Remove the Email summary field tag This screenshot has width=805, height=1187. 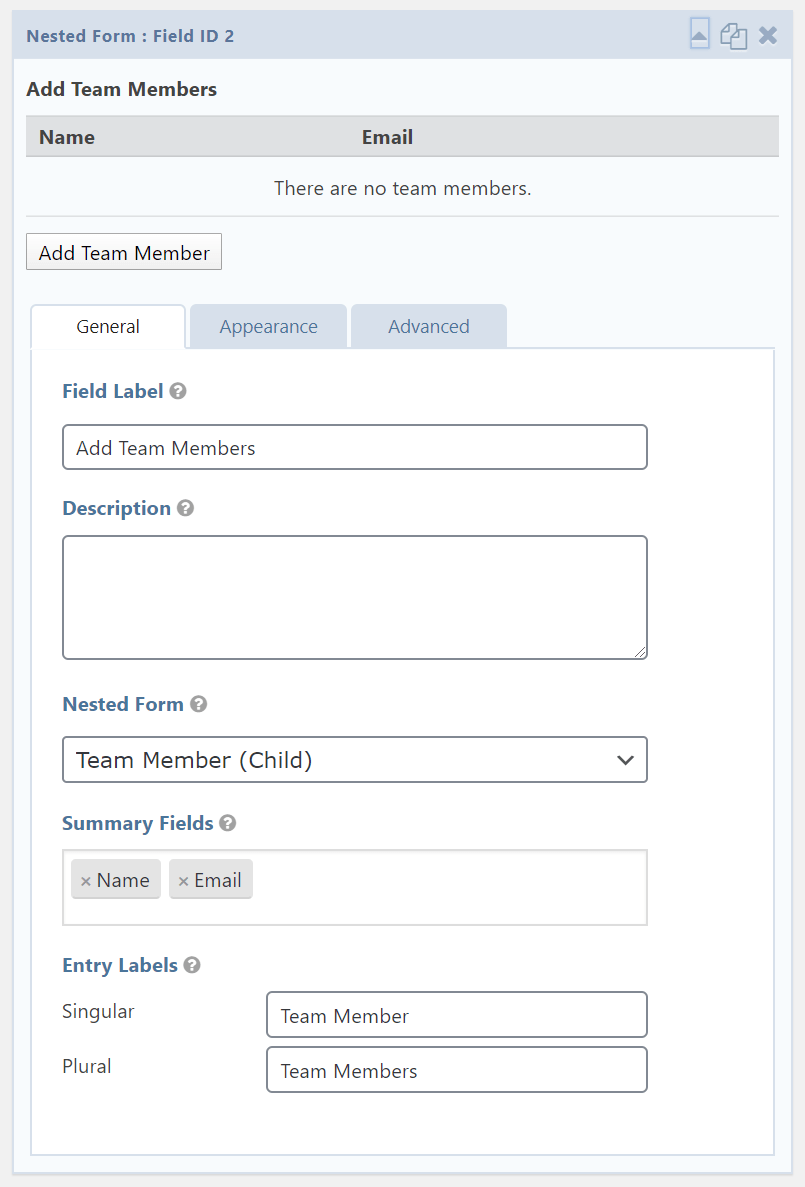point(183,881)
